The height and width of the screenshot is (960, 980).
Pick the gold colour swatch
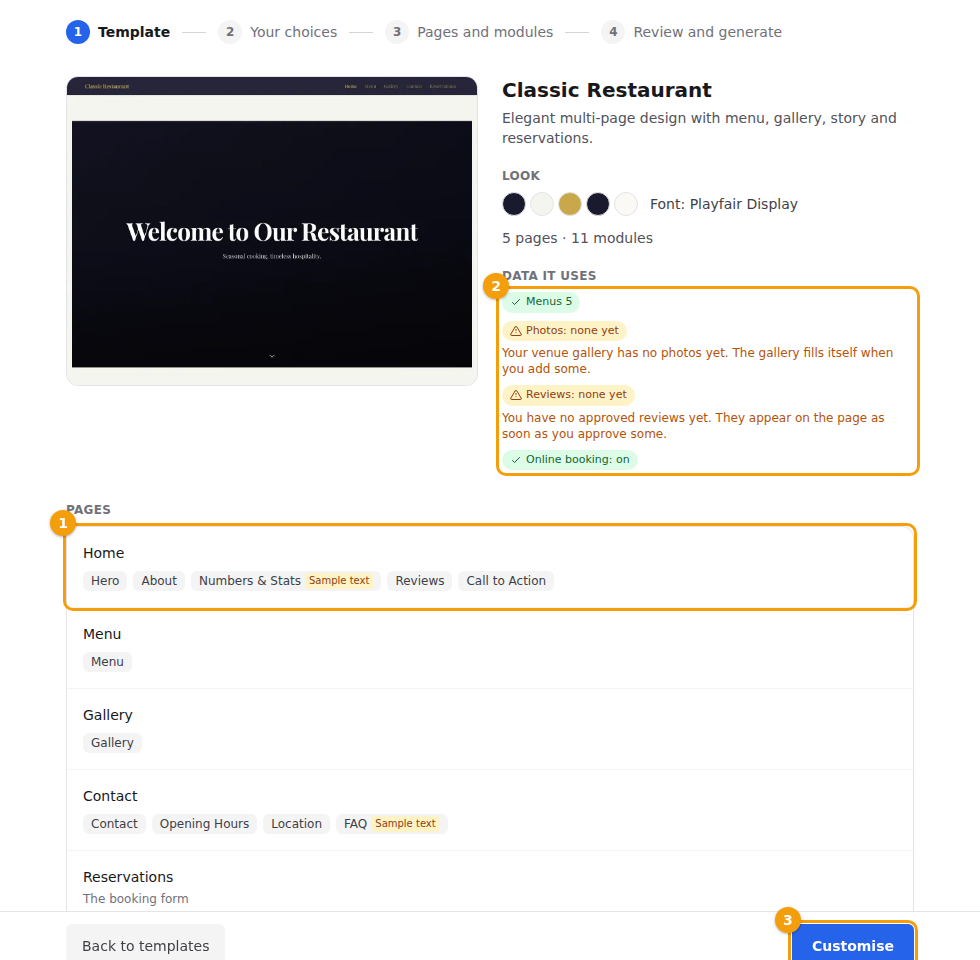click(569, 204)
